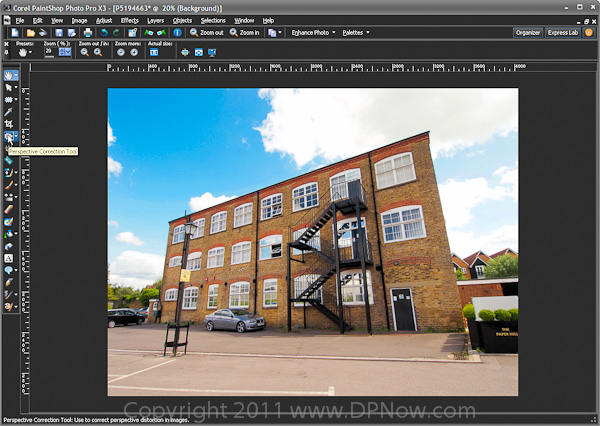
Task: Click the Organizer button
Action: [x=528, y=33]
